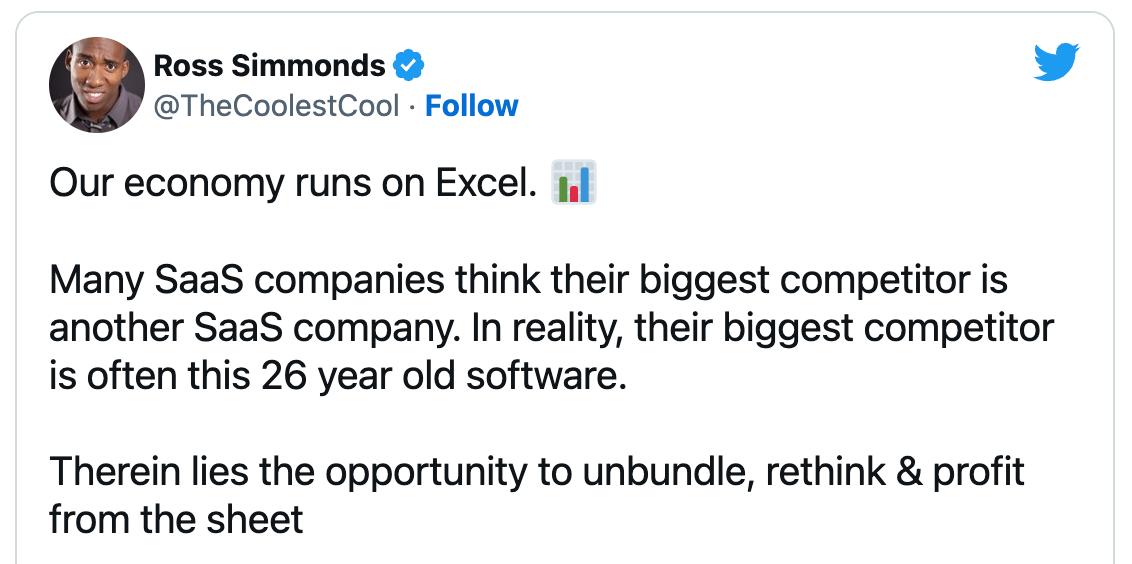Click the word "Excel" in the tweet
Viewport: 1132px width, 564px height.
[x=482, y=183]
